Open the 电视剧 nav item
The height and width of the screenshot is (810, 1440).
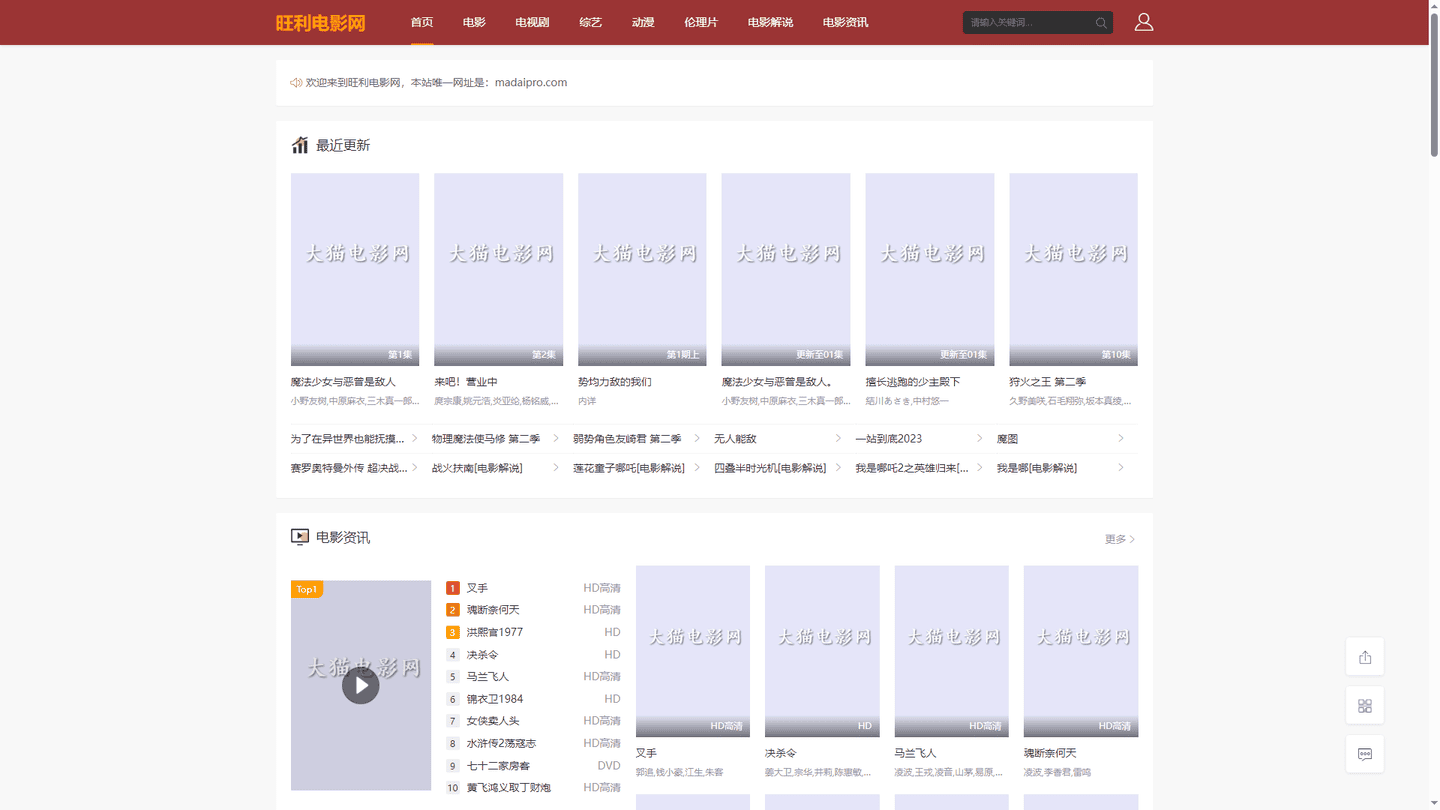pyautogui.click(x=532, y=22)
